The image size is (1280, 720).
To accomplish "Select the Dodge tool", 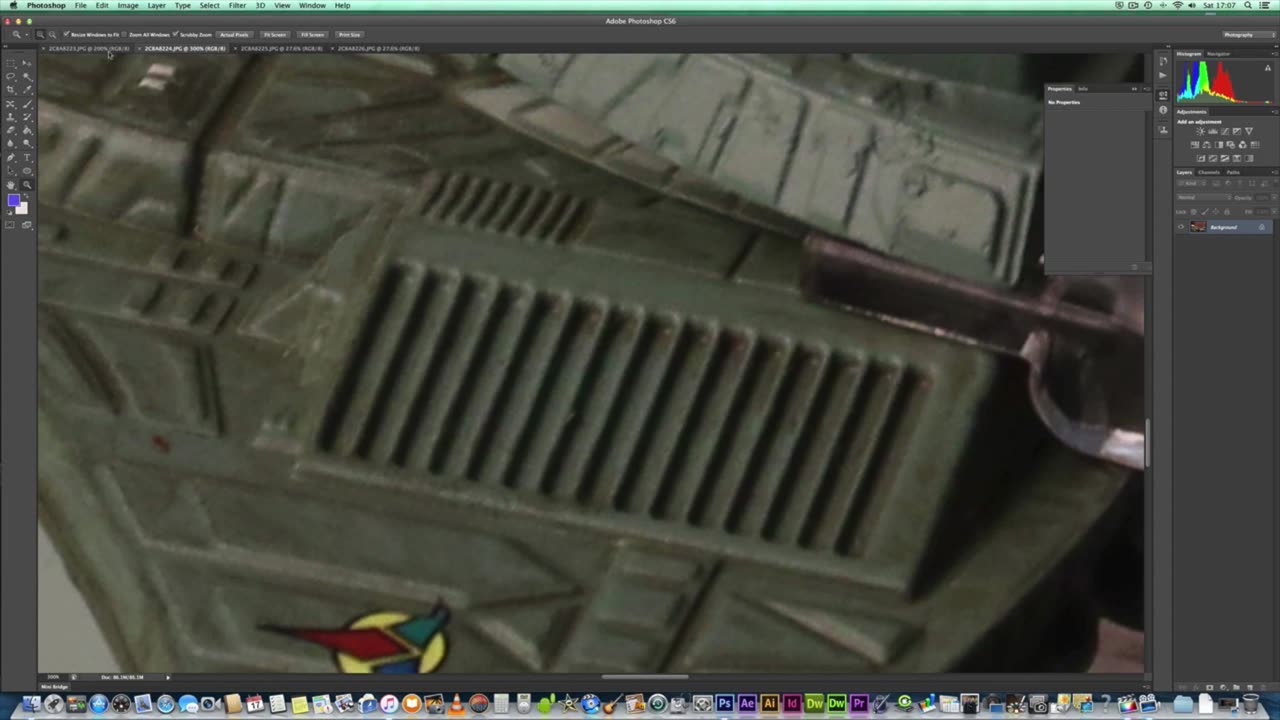I will 27,143.
